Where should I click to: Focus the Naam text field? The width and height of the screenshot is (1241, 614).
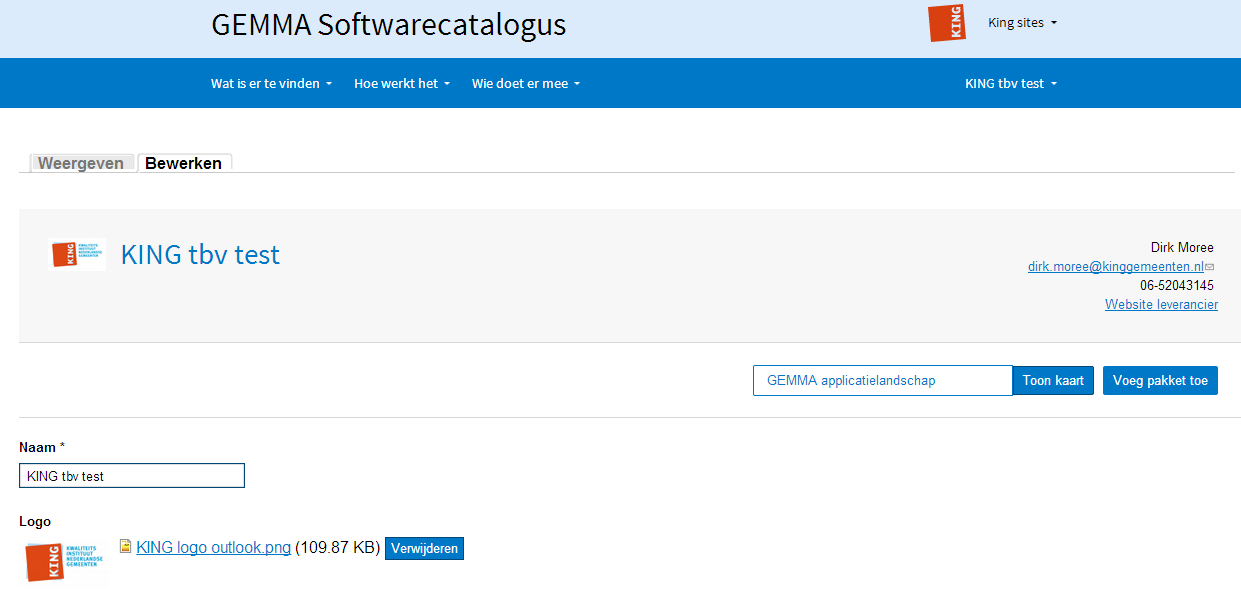132,476
